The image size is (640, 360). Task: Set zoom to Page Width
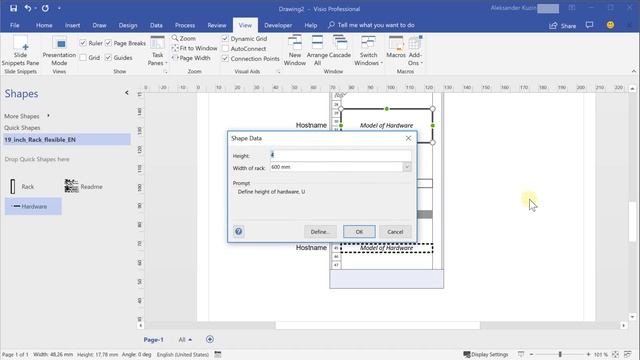191,58
